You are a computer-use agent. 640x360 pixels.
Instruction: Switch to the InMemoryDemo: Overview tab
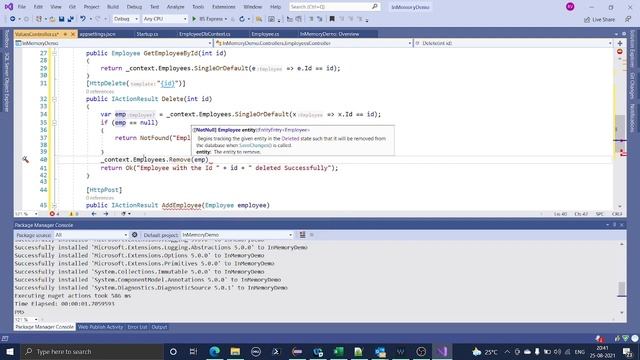330,34
